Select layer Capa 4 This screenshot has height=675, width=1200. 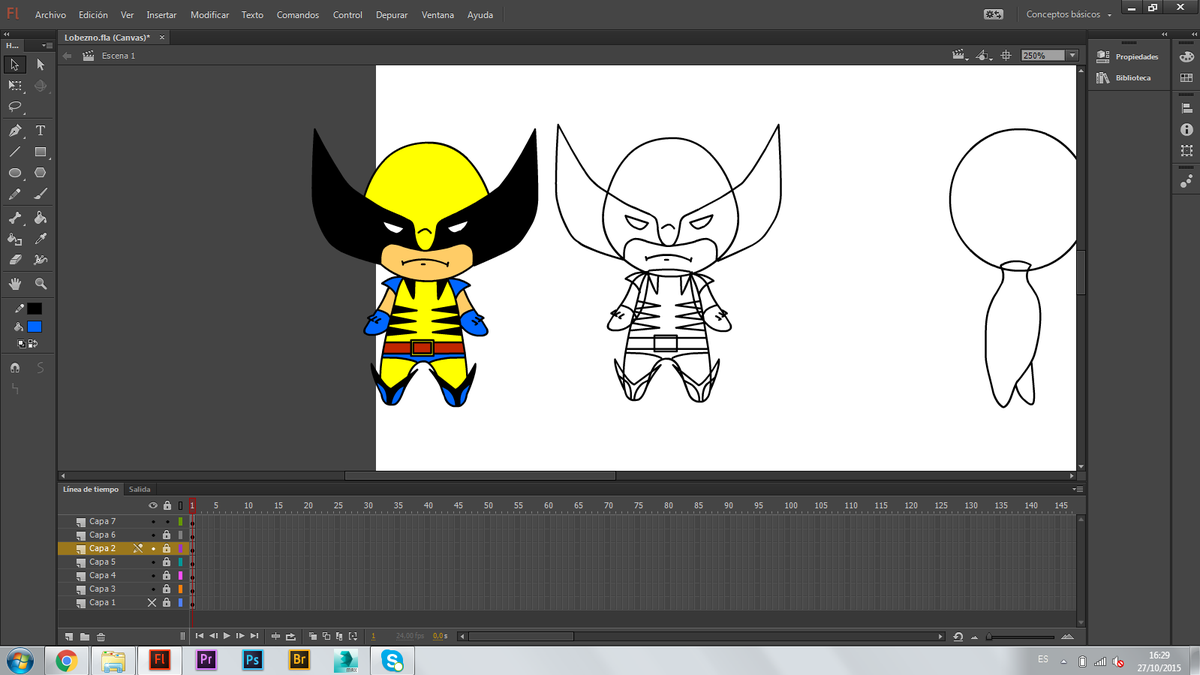[102, 576]
